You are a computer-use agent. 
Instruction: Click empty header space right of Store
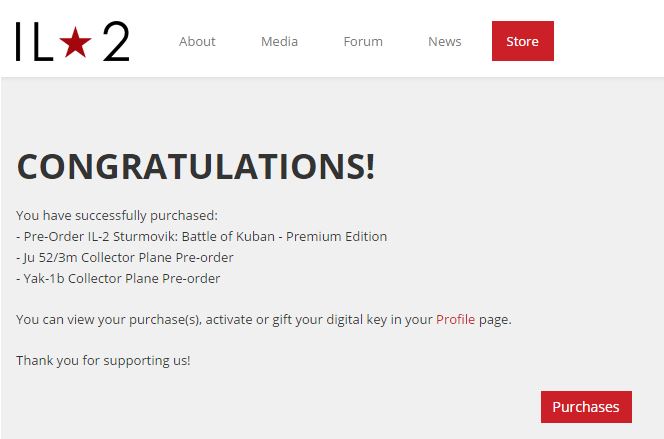pyautogui.click(x=608, y=41)
